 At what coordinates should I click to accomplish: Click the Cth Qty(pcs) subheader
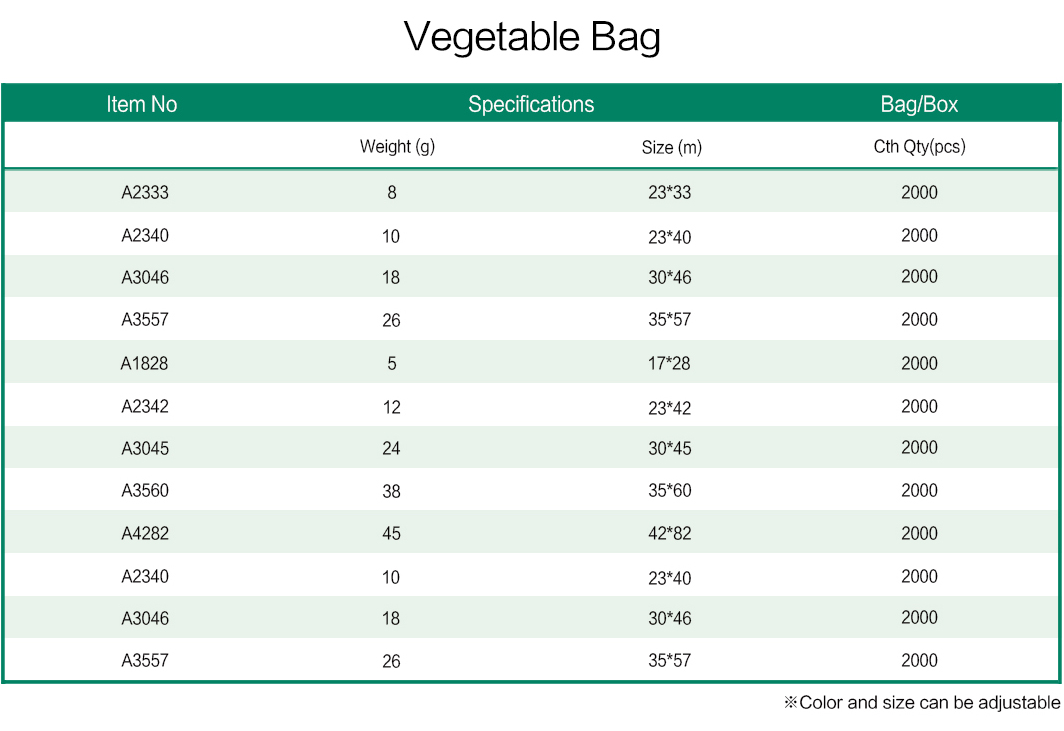[919, 147]
